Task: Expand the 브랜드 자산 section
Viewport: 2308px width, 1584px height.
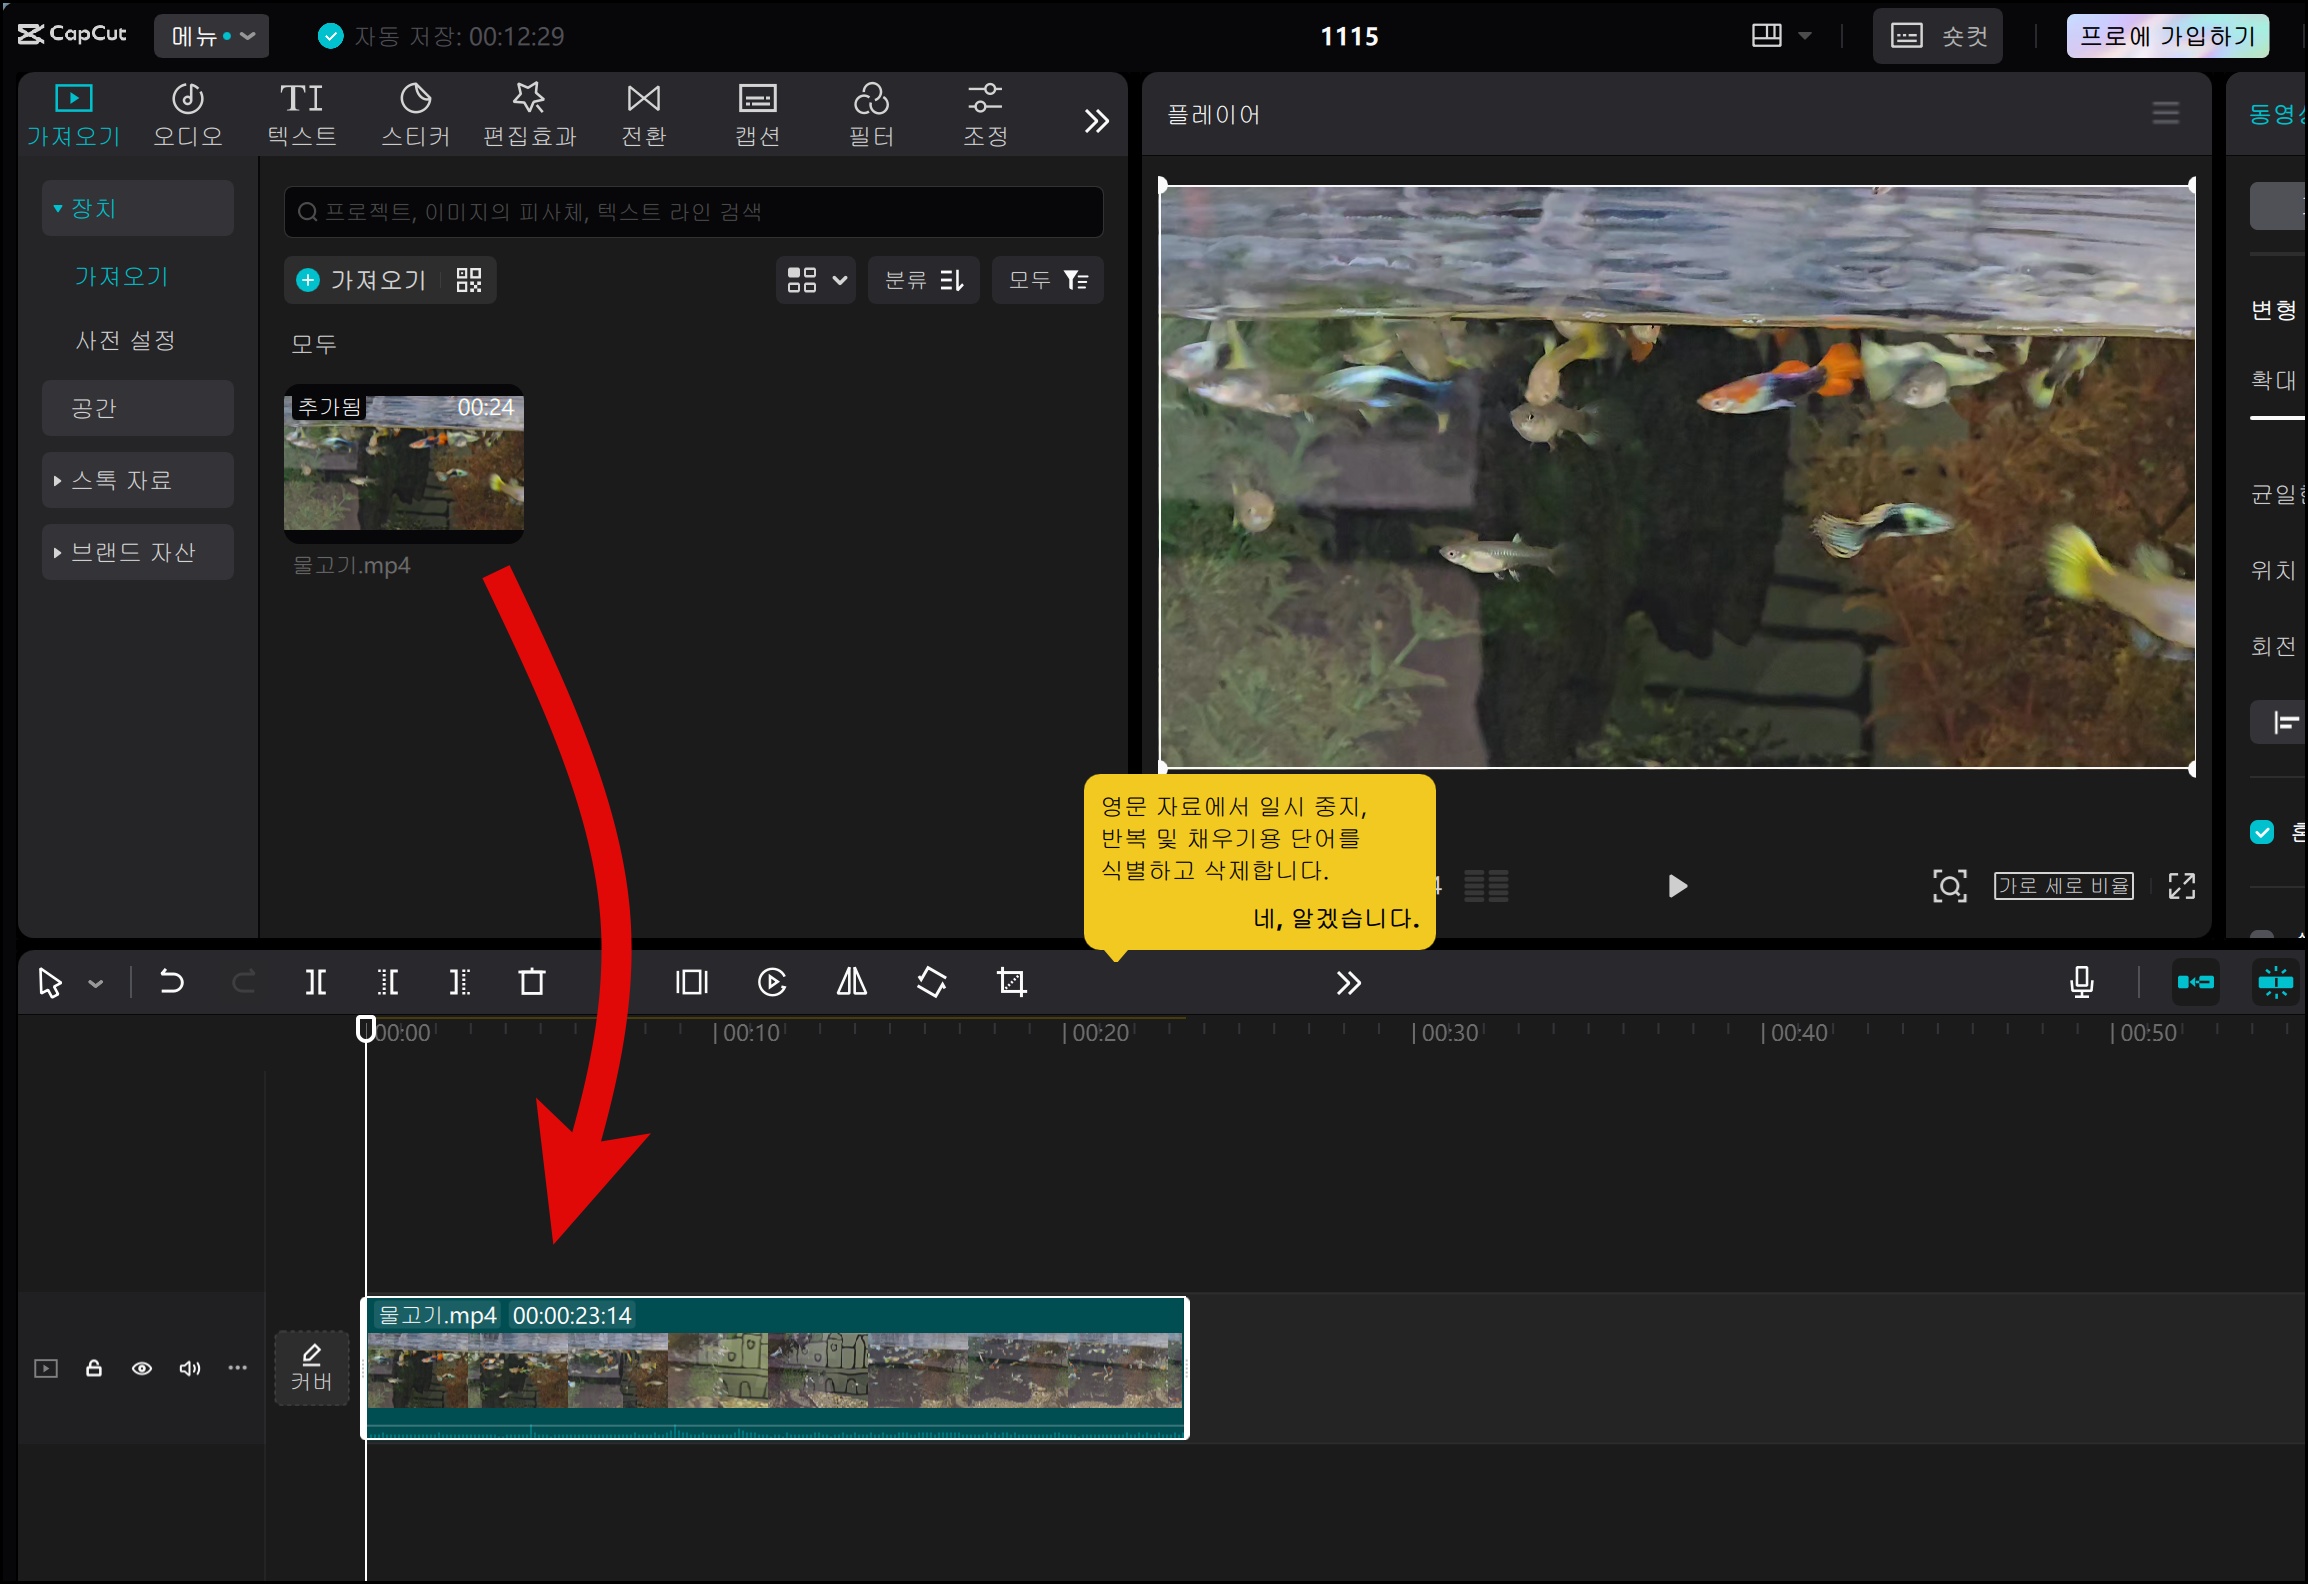Action: (x=137, y=552)
